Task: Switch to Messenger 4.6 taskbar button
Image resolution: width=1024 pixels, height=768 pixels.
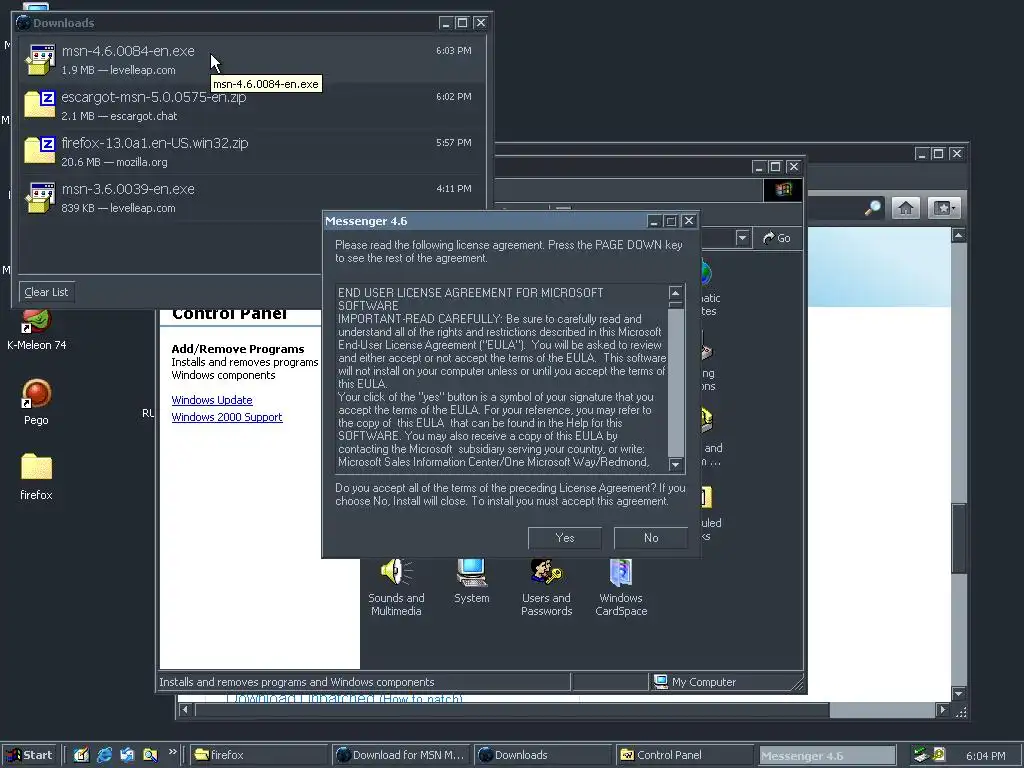Action: click(826, 756)
